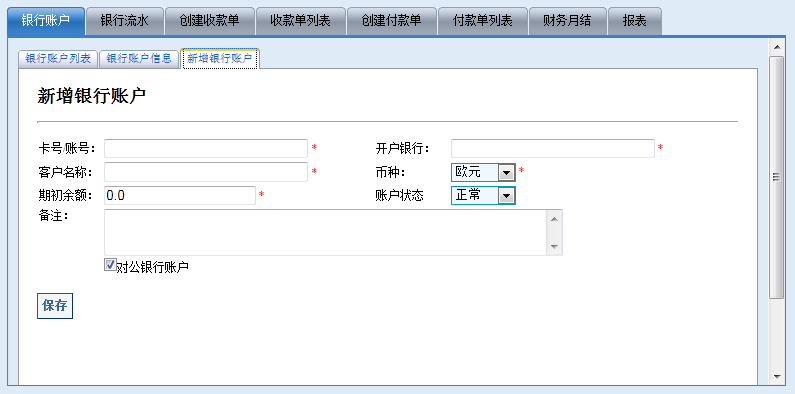Click the 保存 button
Screen dimensions: 795x394
point(55,306)
